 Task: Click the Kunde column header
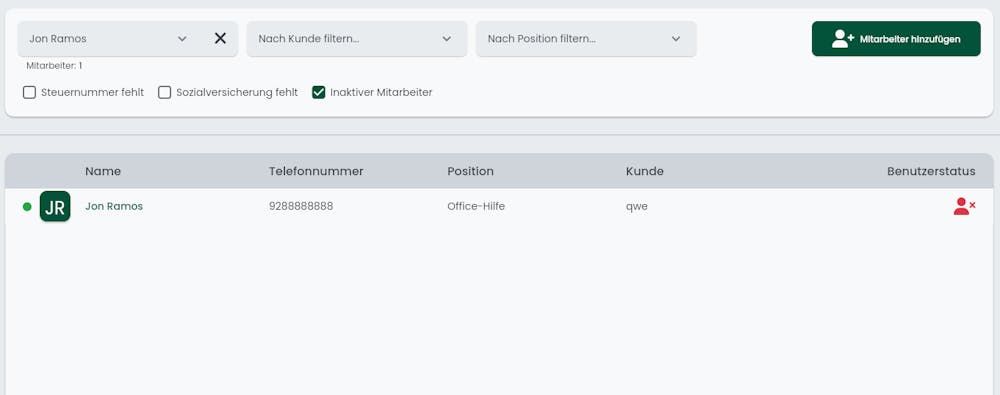click(645, 171)
